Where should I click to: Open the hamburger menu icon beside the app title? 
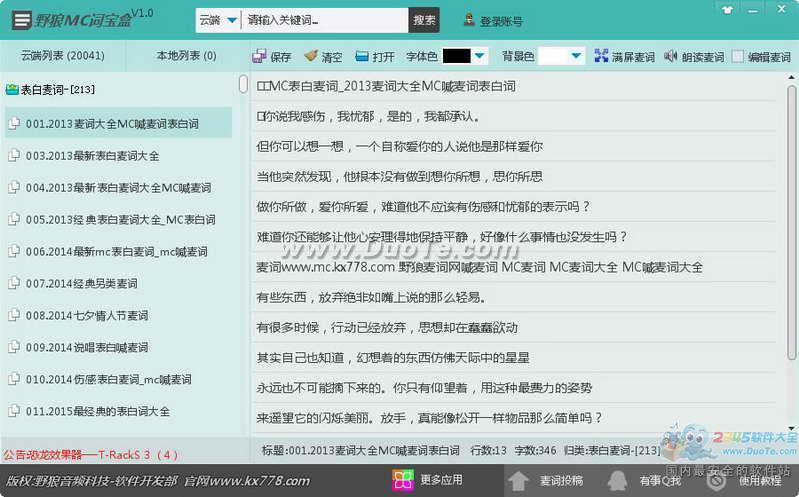(21, 20)
